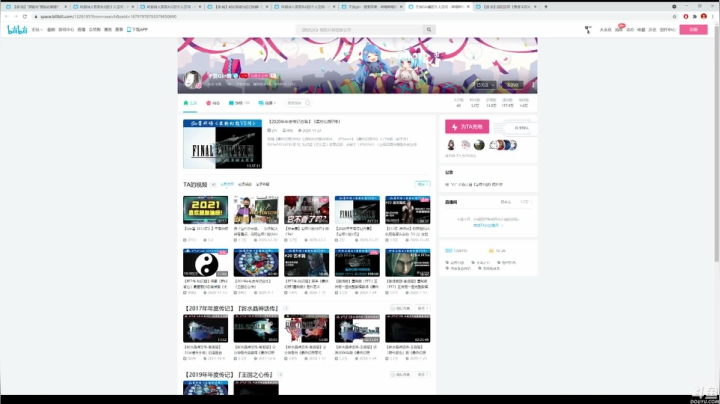Open the featured Final Fantasy VII Remake thumbnail
This screenshot has height=404, width=720.
click(x=222, y=144)
